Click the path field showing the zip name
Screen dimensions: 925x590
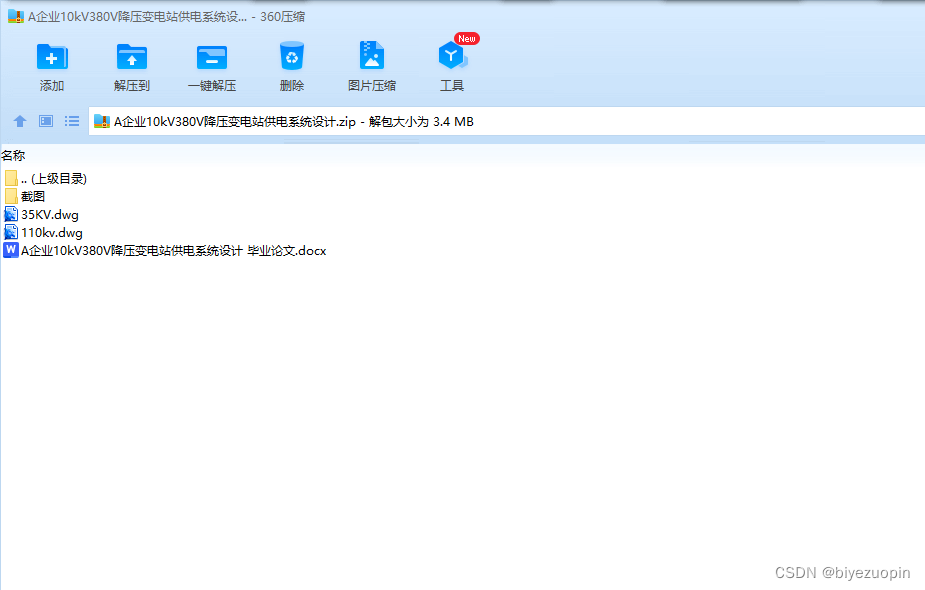tap(507, 122)
